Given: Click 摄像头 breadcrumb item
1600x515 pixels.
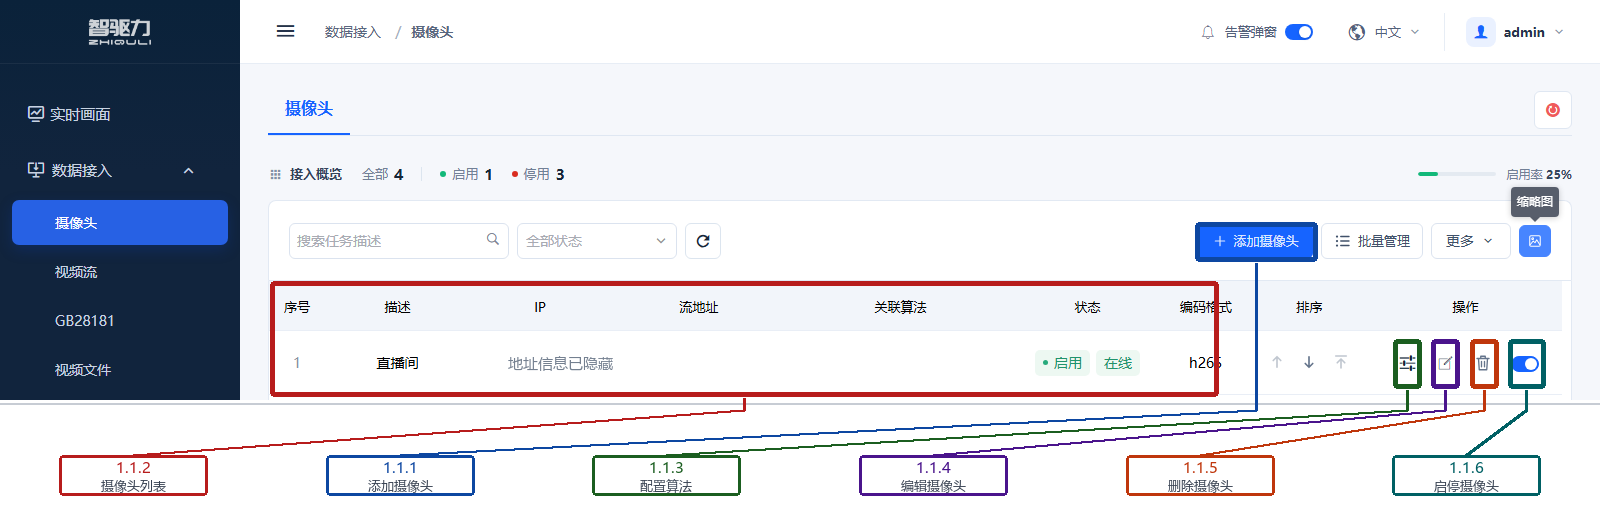Looking at the screenshot, I should click(x=432, y=32).
